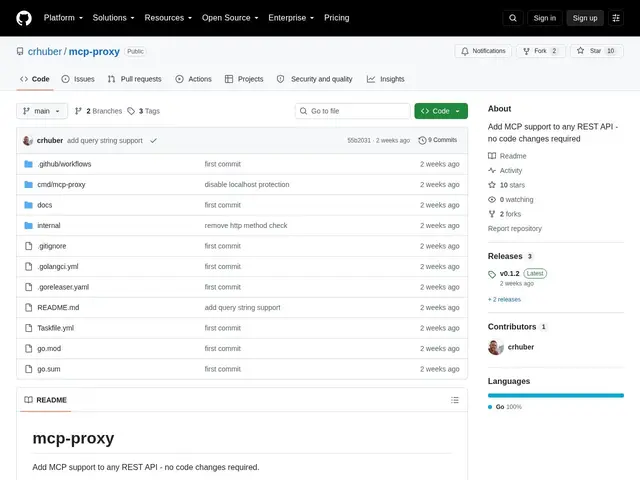Click the forks icon in About
This screenshot has height=480, width=640.
point(492,214)
